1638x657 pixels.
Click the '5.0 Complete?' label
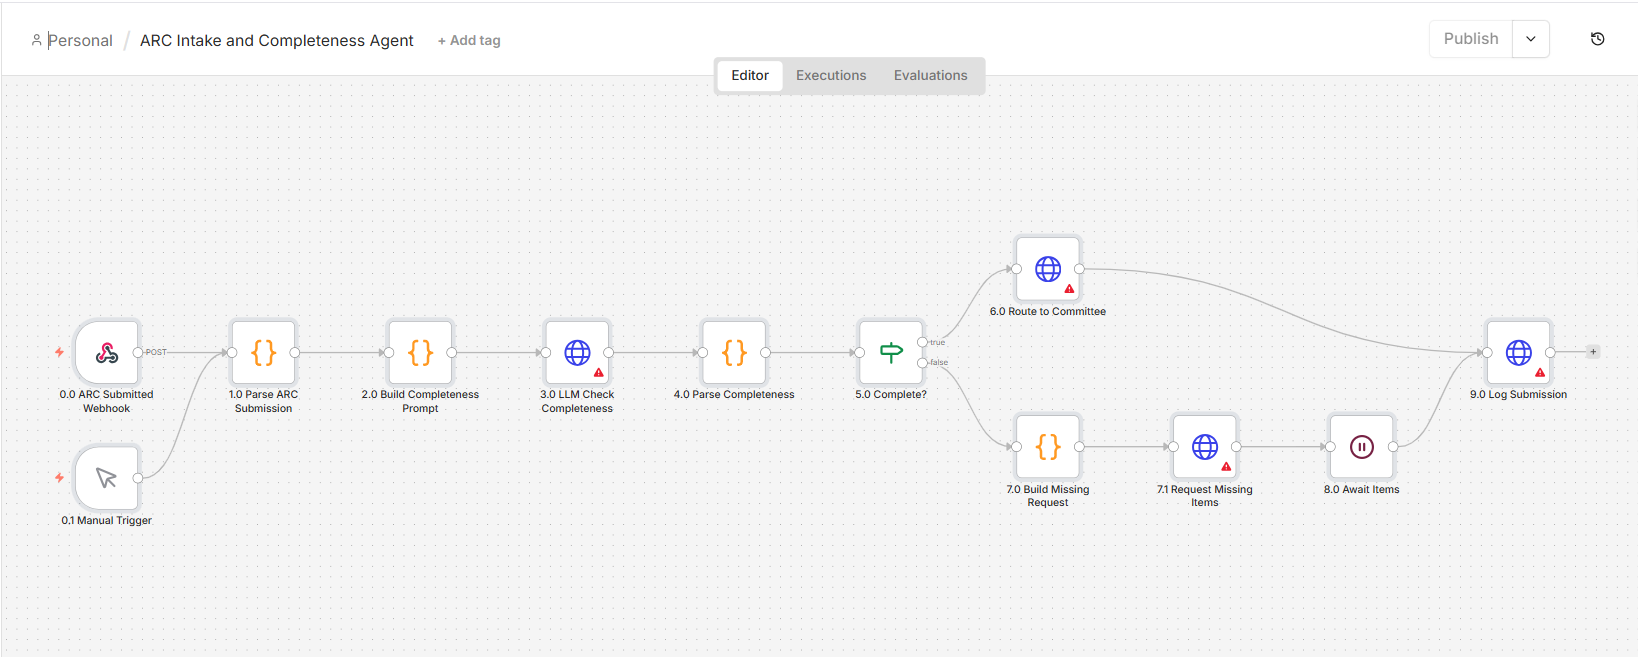[891, 394]
